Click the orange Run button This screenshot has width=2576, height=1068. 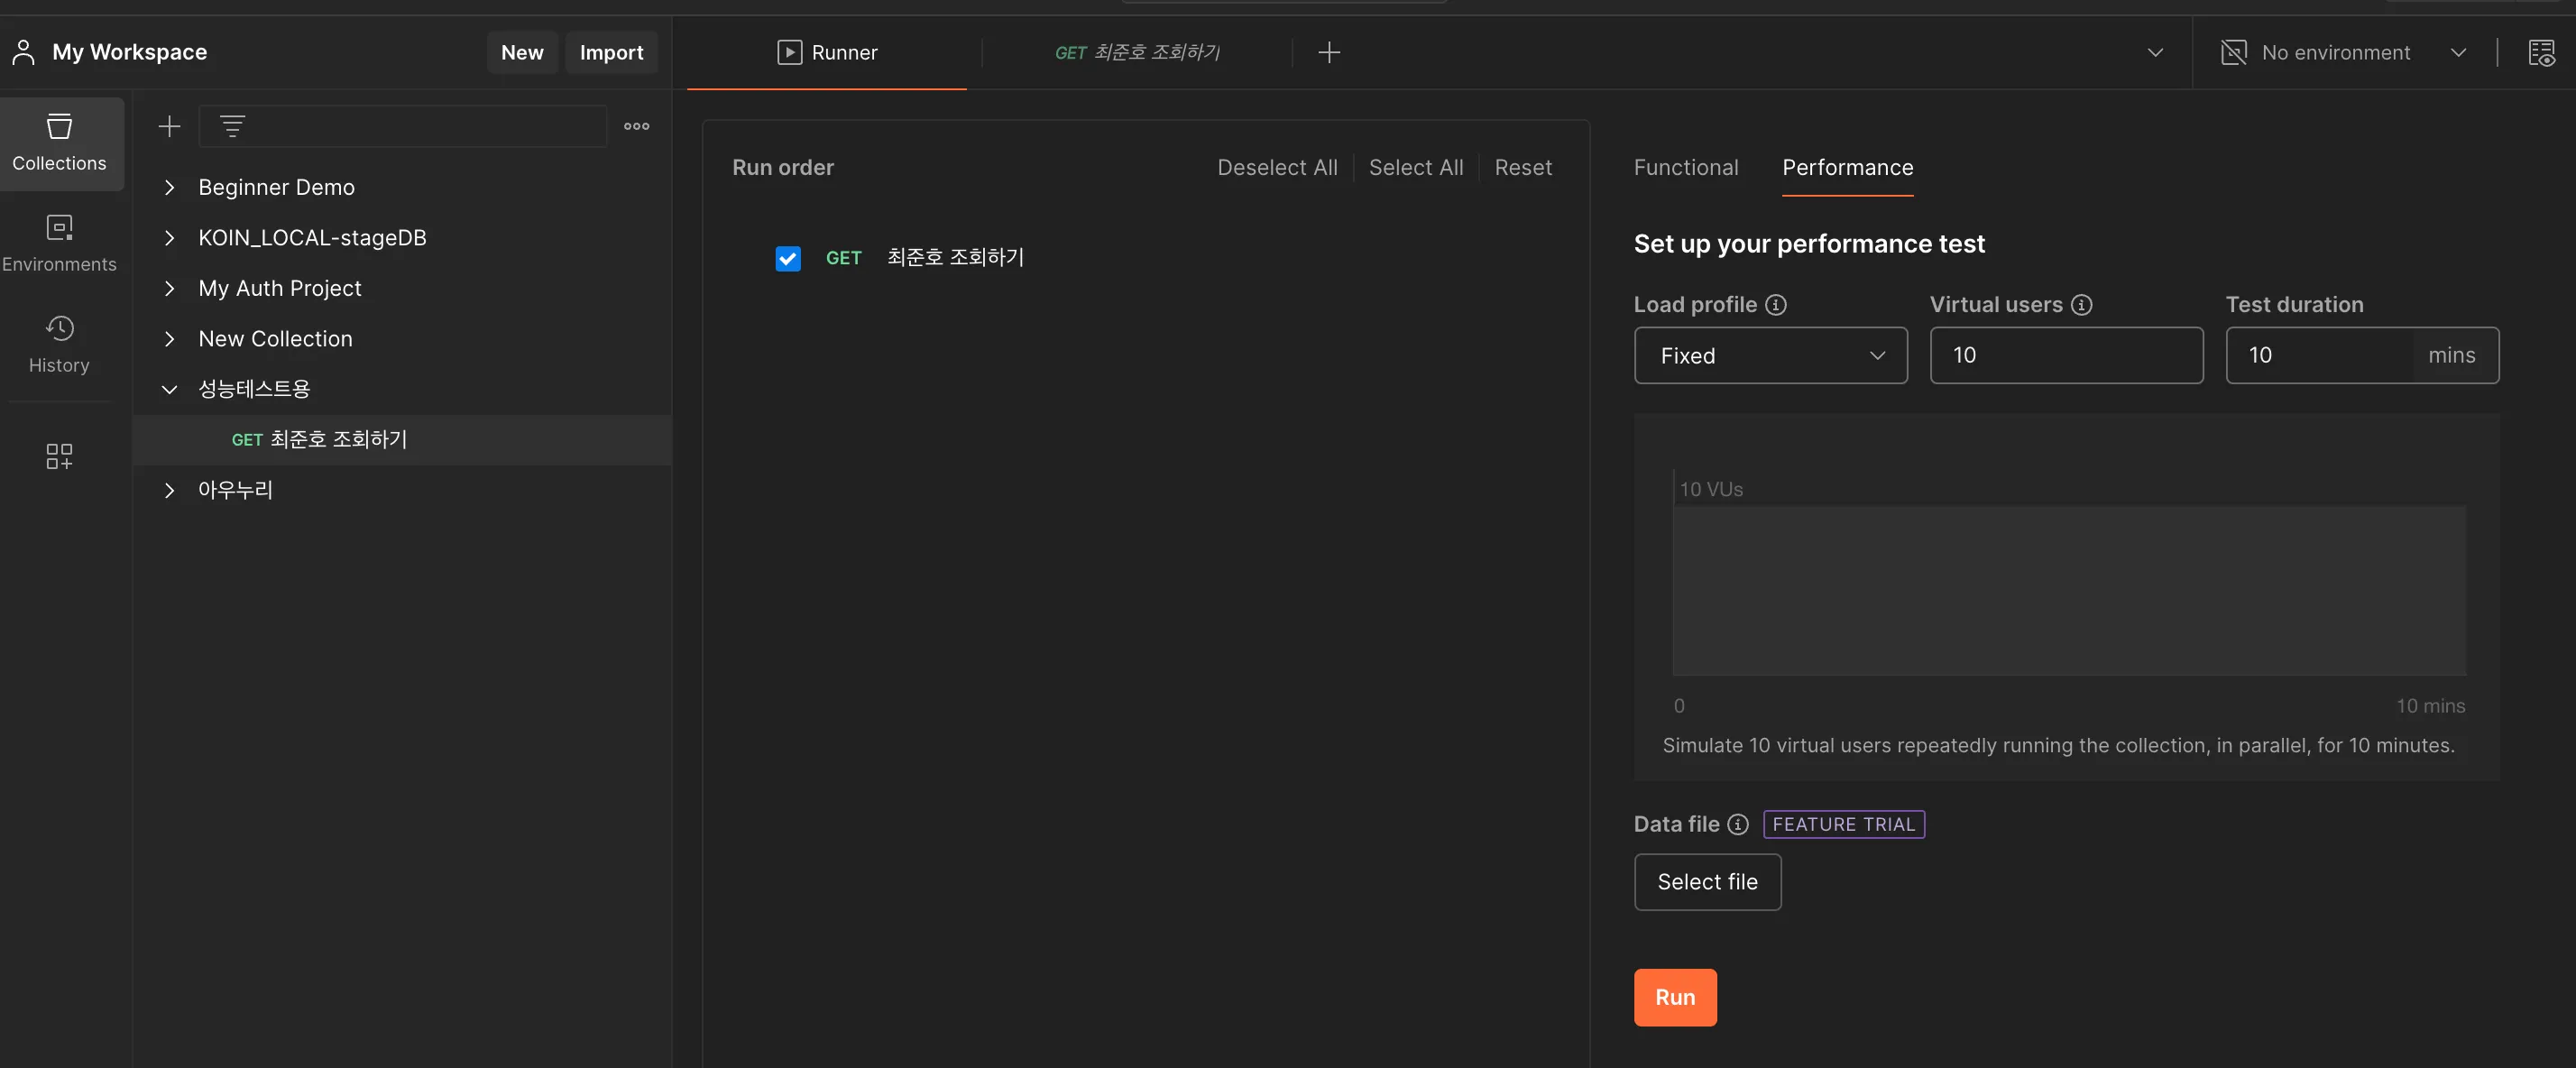point(1674,997)
